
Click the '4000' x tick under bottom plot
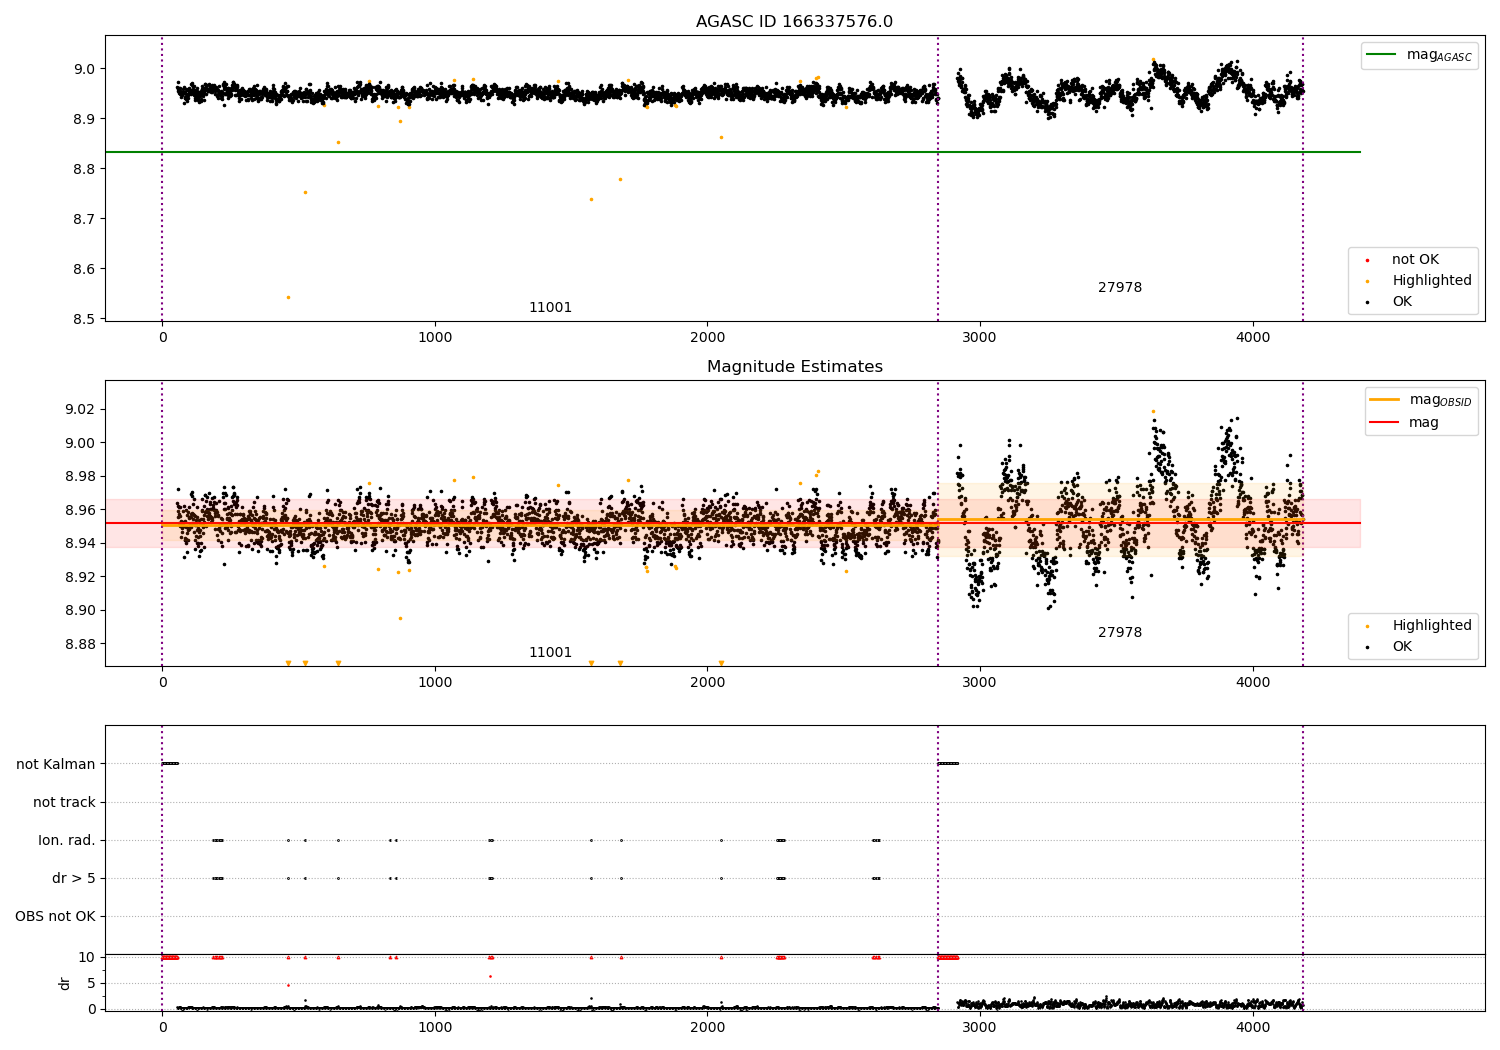1253,1027
